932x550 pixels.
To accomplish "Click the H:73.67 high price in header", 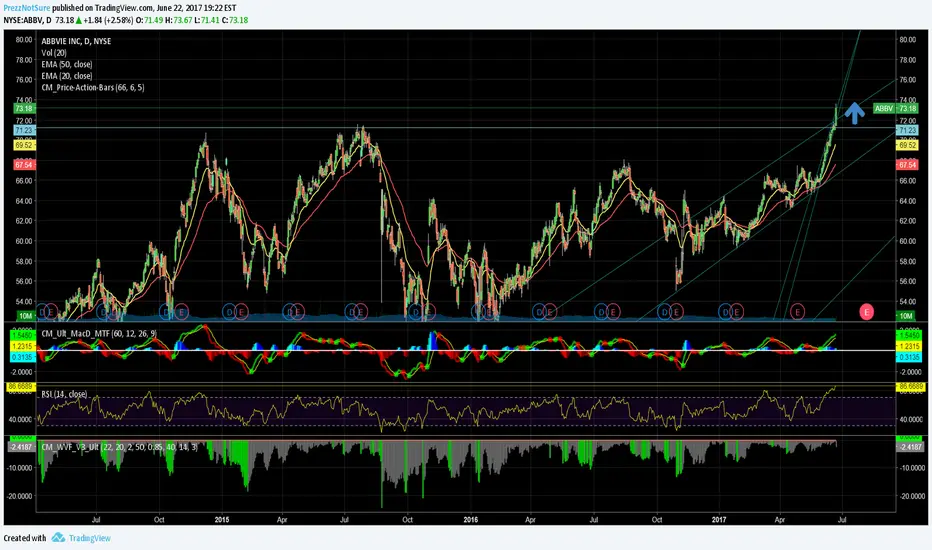I will pos(179,20).
